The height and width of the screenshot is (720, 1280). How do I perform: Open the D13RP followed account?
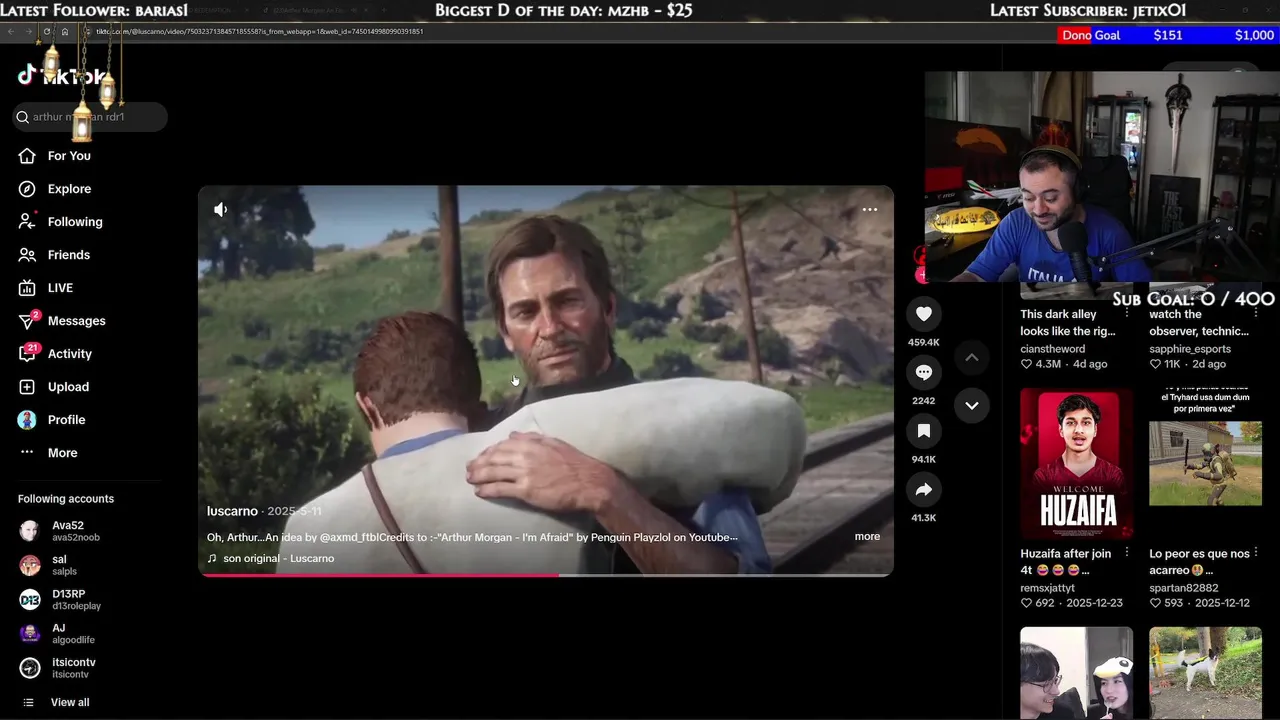point(76,599)
